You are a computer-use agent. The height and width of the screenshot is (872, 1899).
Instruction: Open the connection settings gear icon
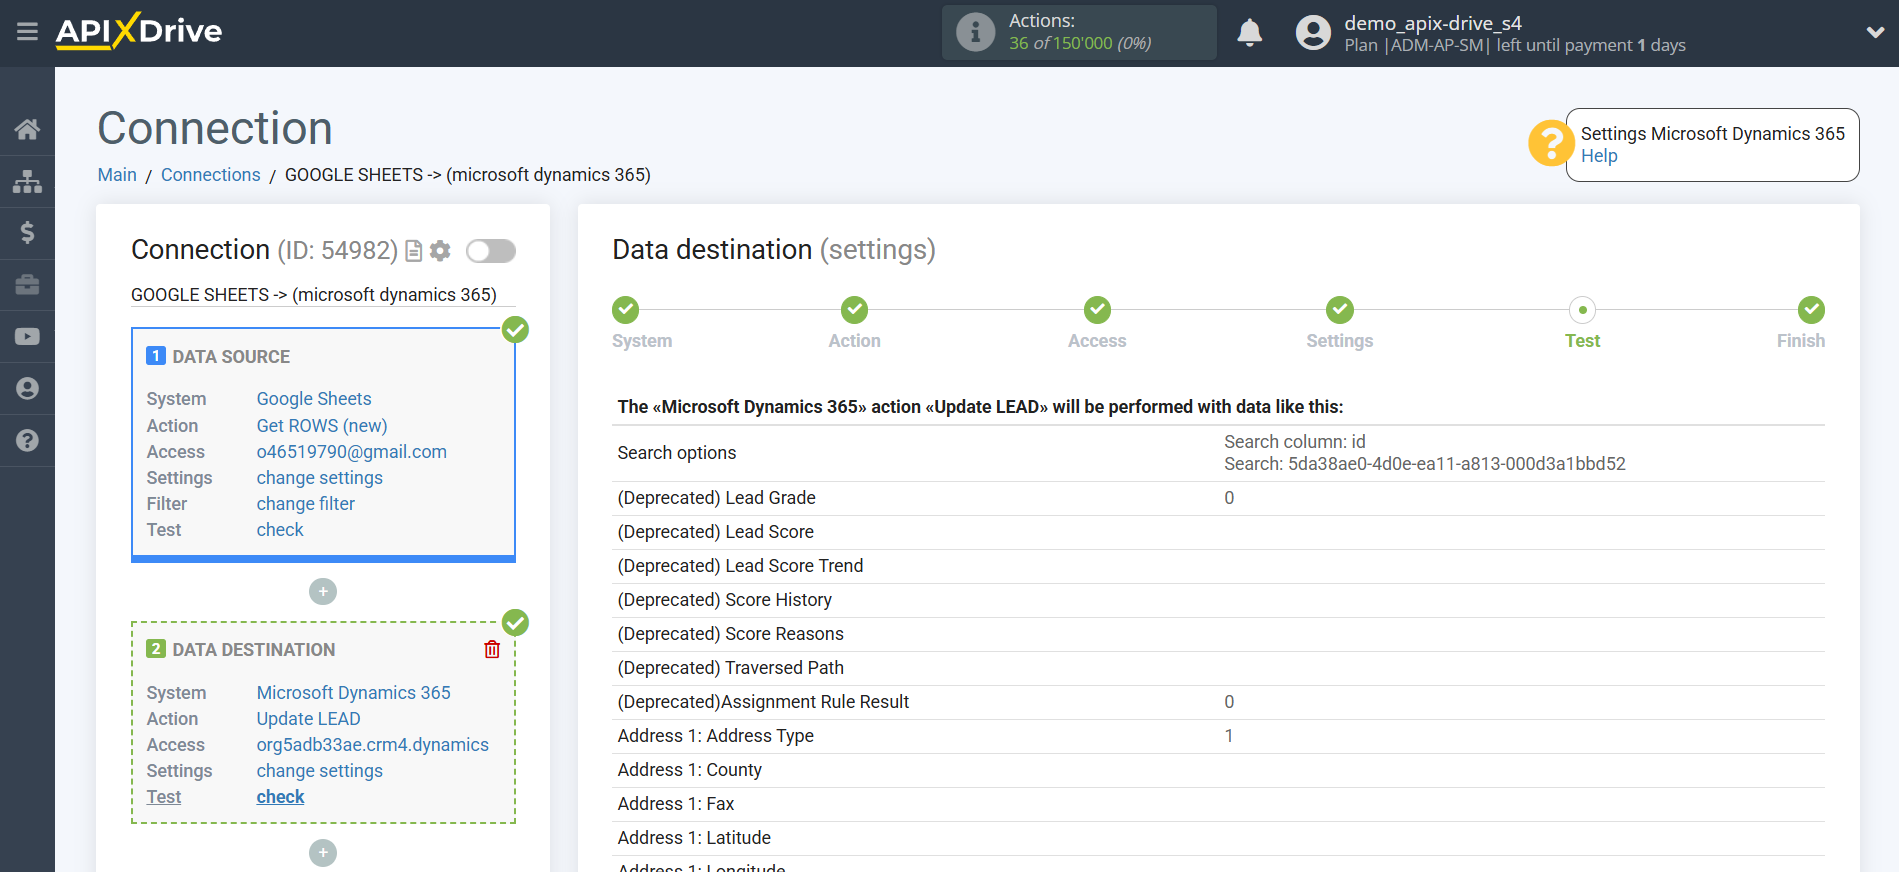[x=440, y=251]
